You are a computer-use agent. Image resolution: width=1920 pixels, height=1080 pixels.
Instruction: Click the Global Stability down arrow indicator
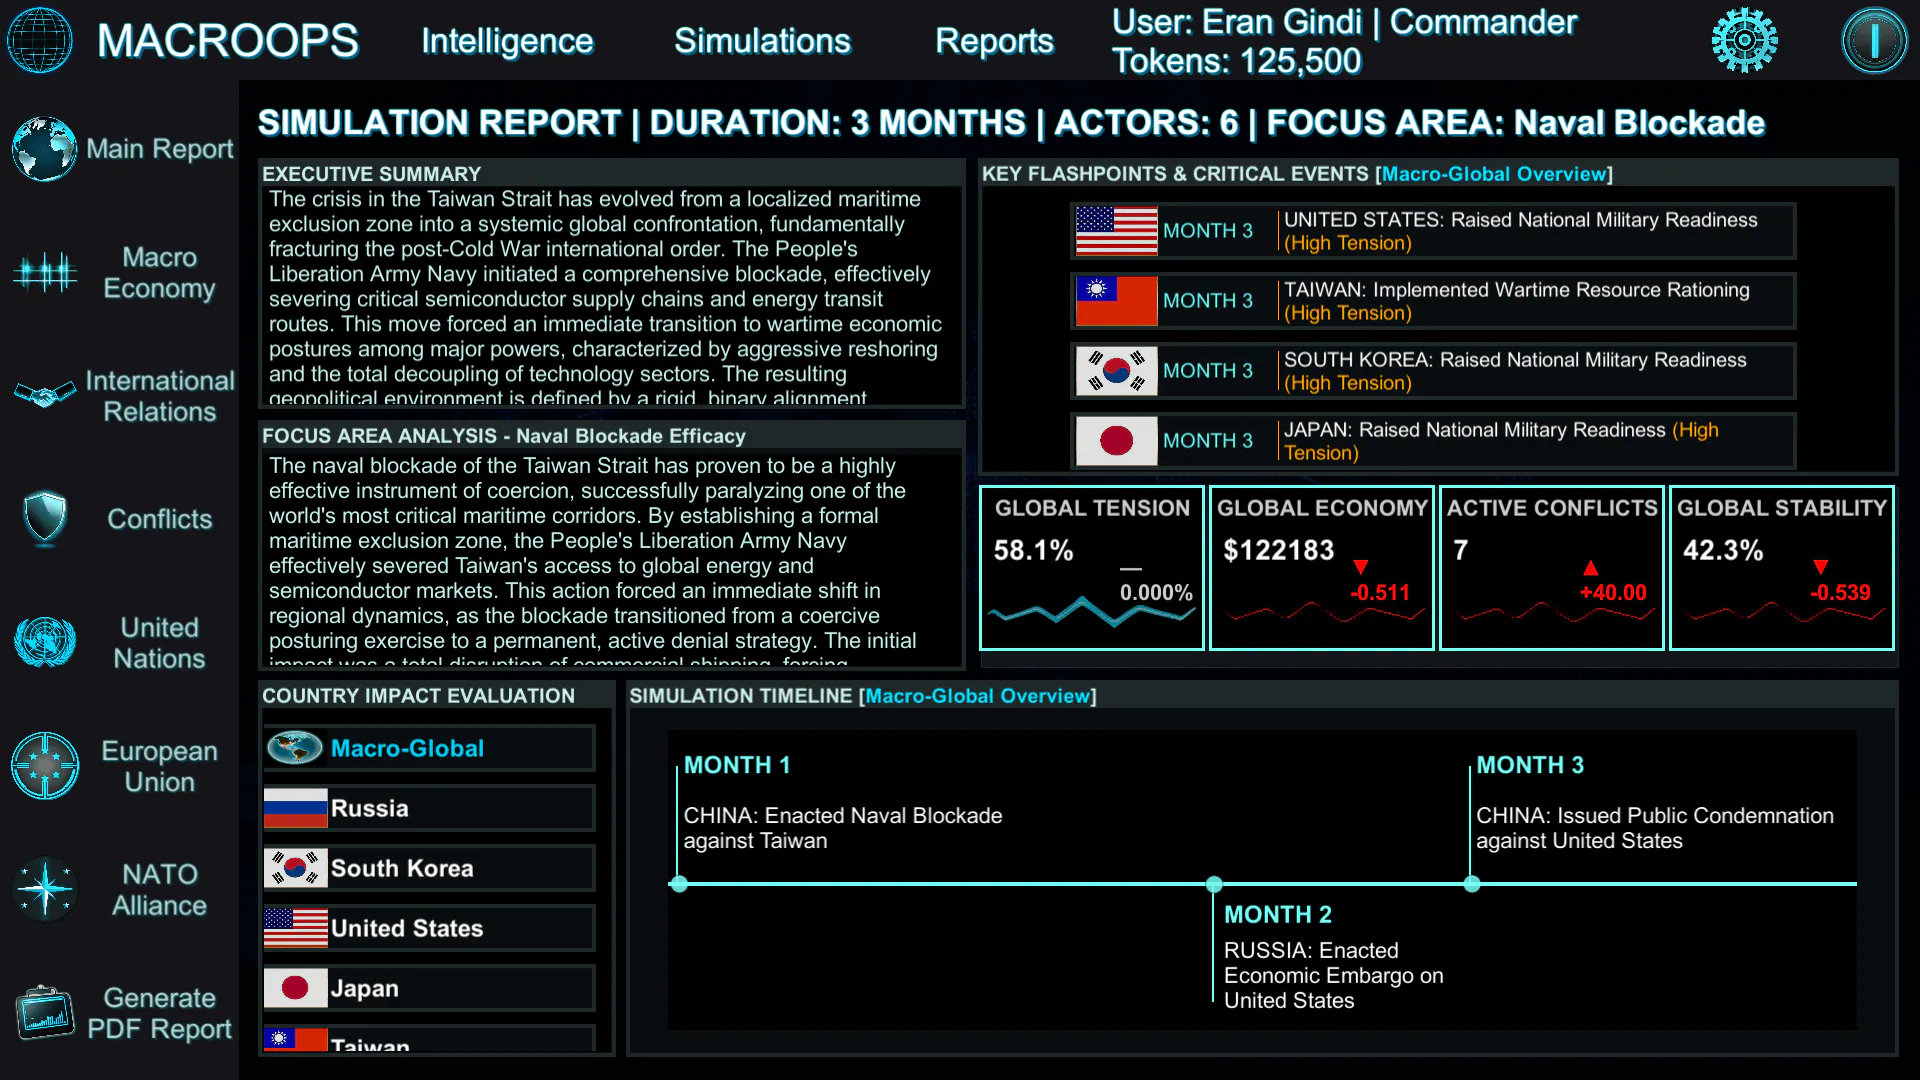(x=1820, y=567)
